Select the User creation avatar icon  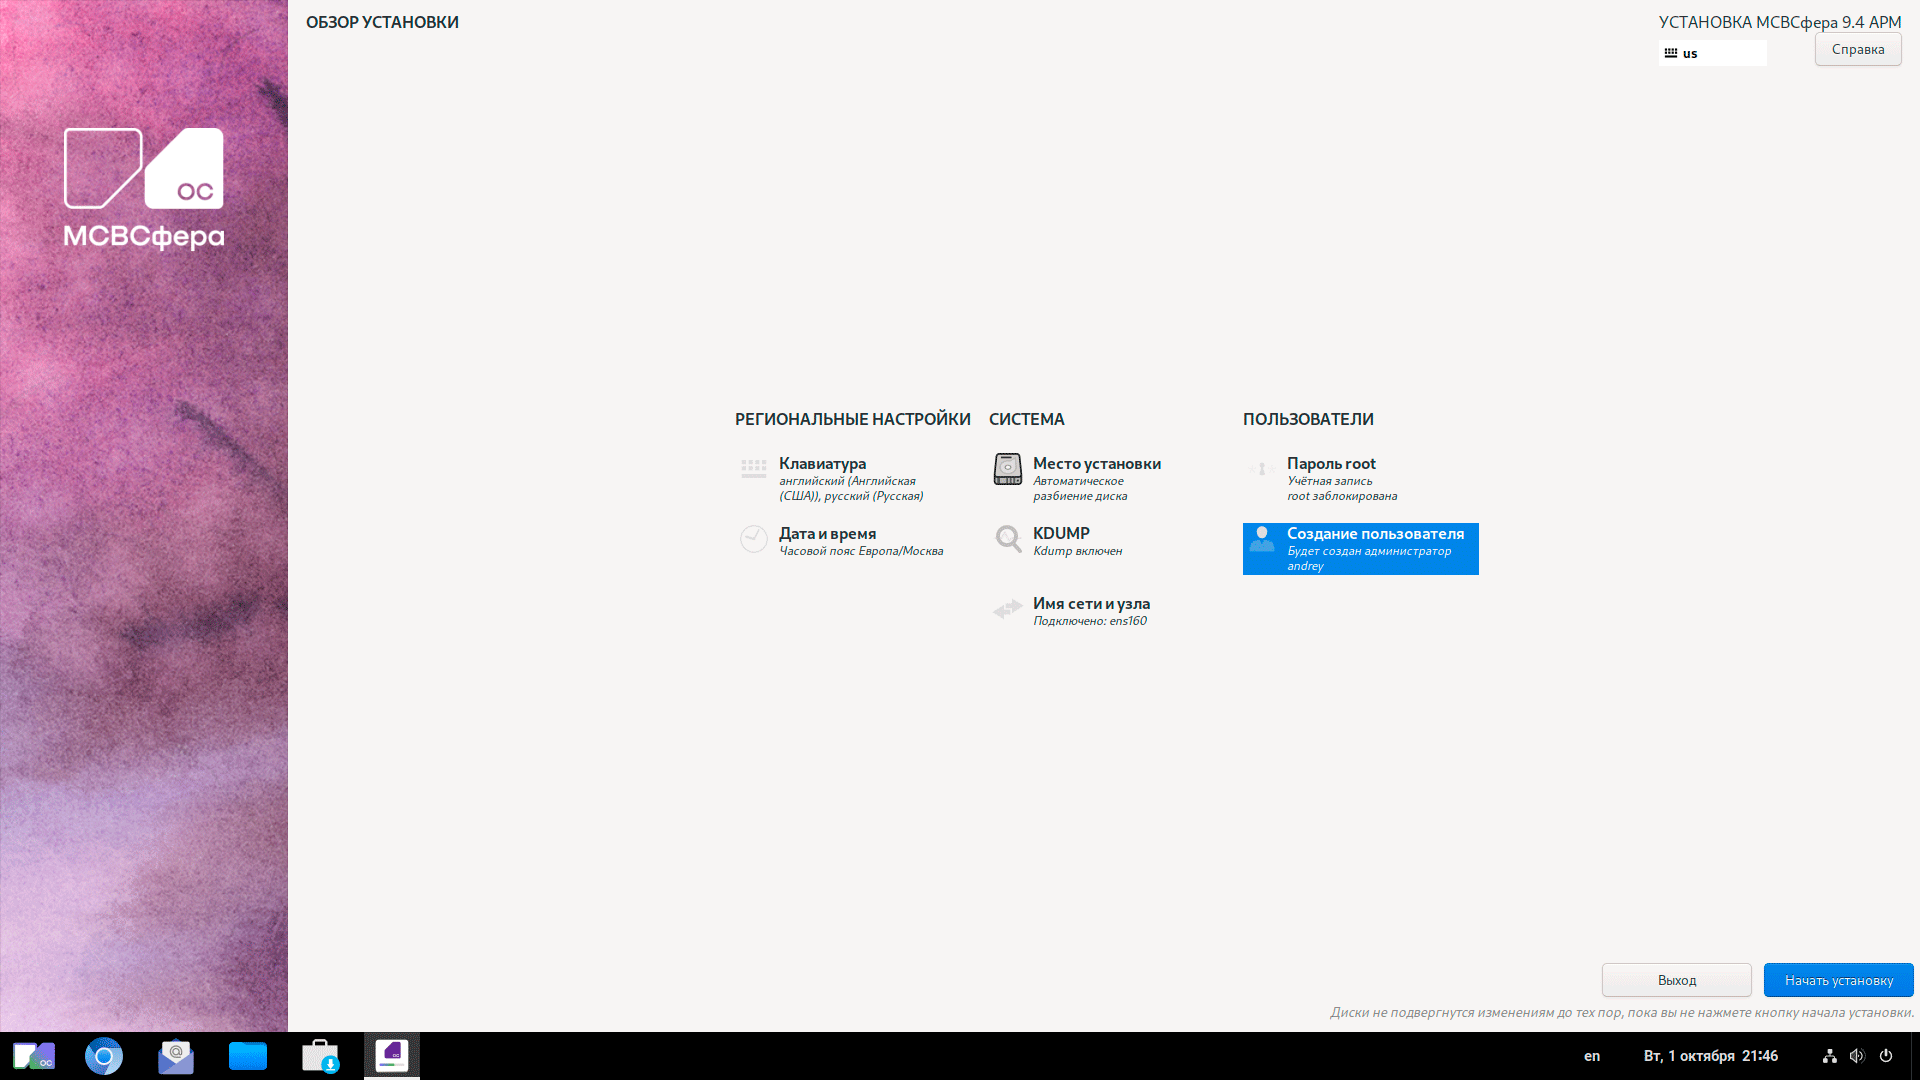(1262, 539)
